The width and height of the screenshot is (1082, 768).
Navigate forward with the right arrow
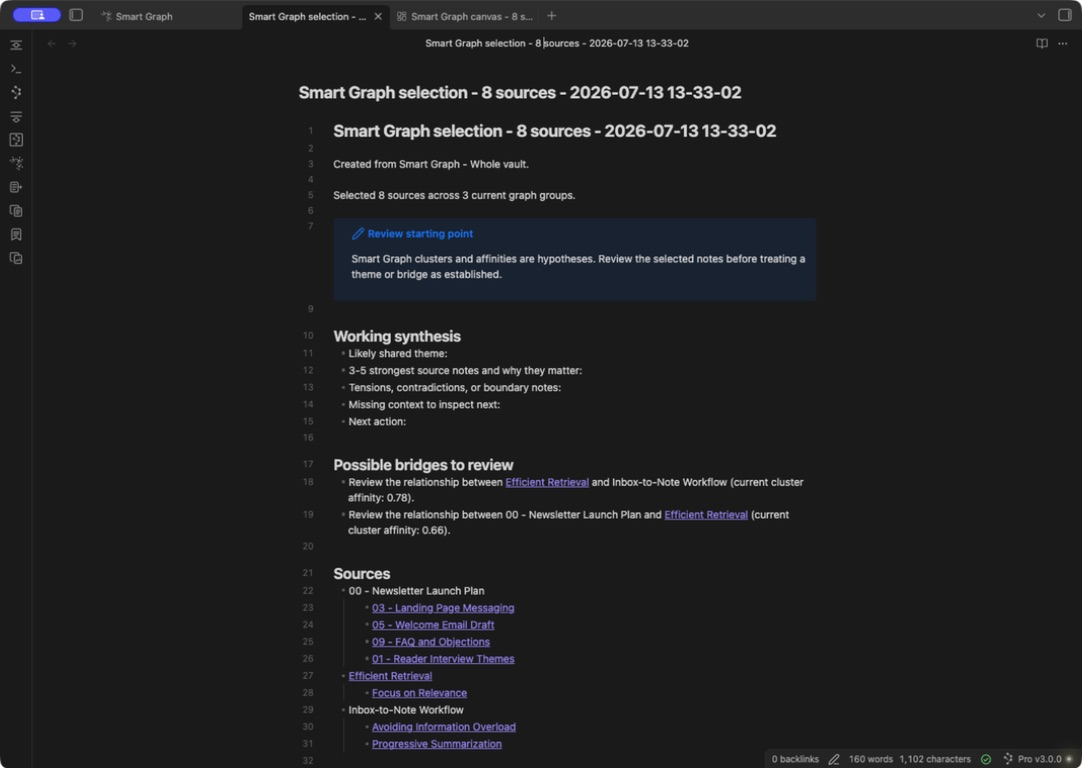point(72,43)
